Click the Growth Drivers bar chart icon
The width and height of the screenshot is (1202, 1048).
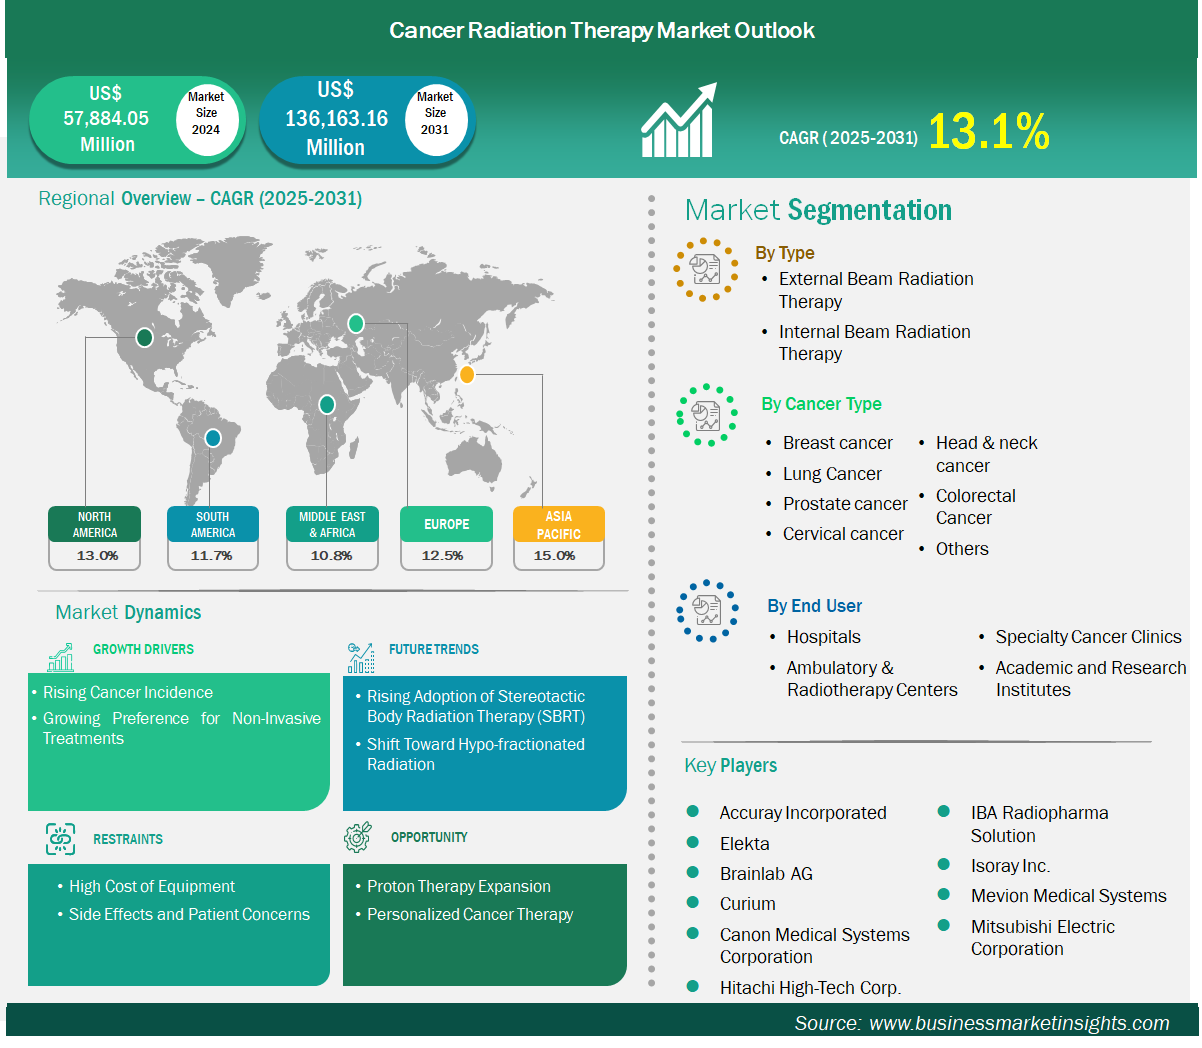click(x=60, y=656)
